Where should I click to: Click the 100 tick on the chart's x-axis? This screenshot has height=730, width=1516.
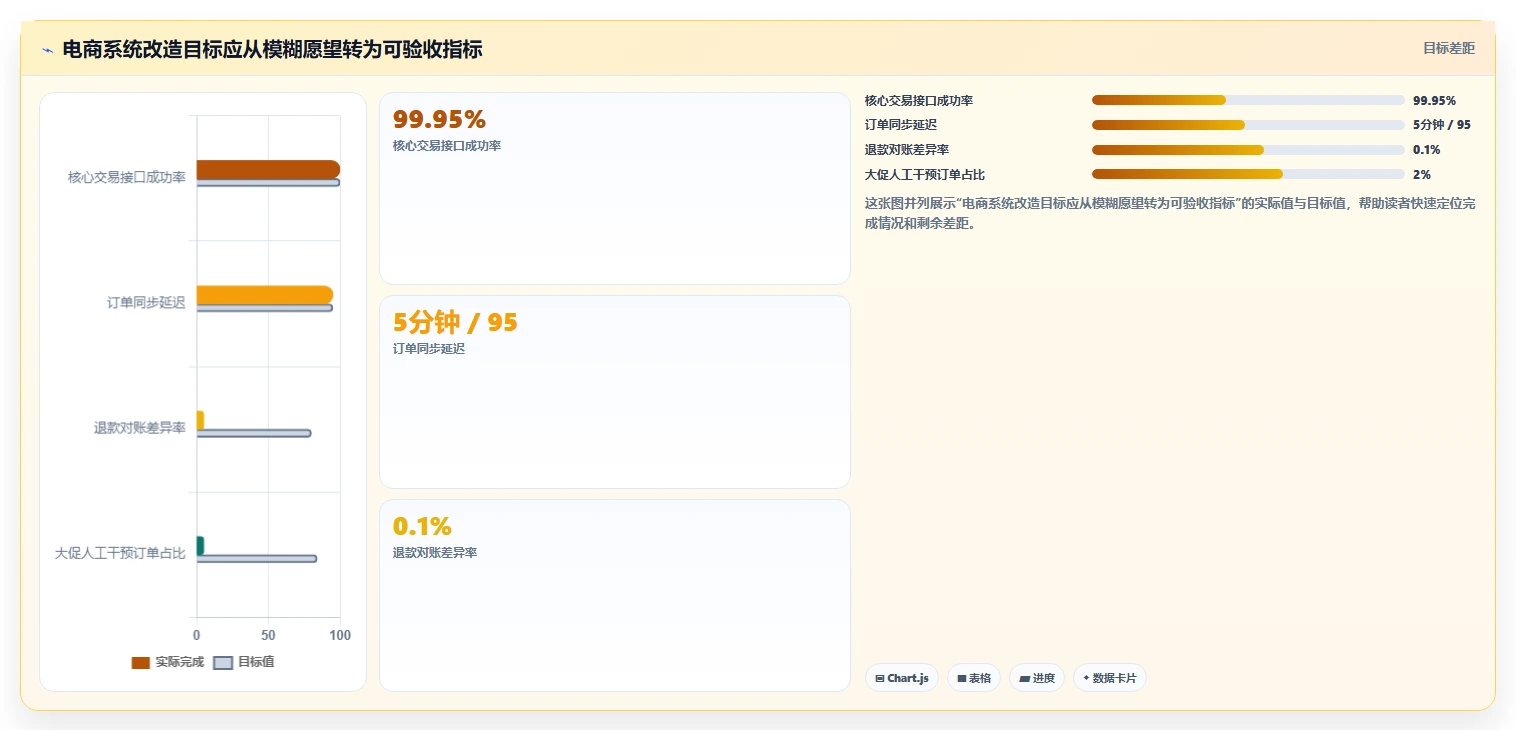pyautogui.click(x=340, y=635)
